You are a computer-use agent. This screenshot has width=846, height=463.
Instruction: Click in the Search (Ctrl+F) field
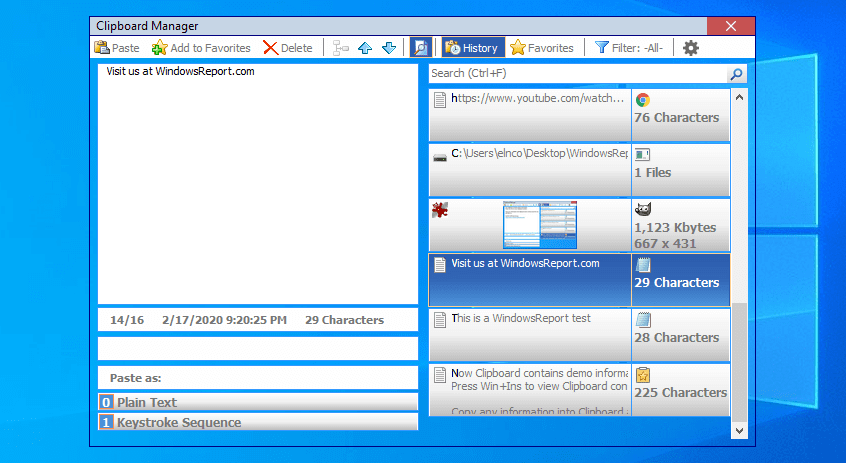click(577, 73)
